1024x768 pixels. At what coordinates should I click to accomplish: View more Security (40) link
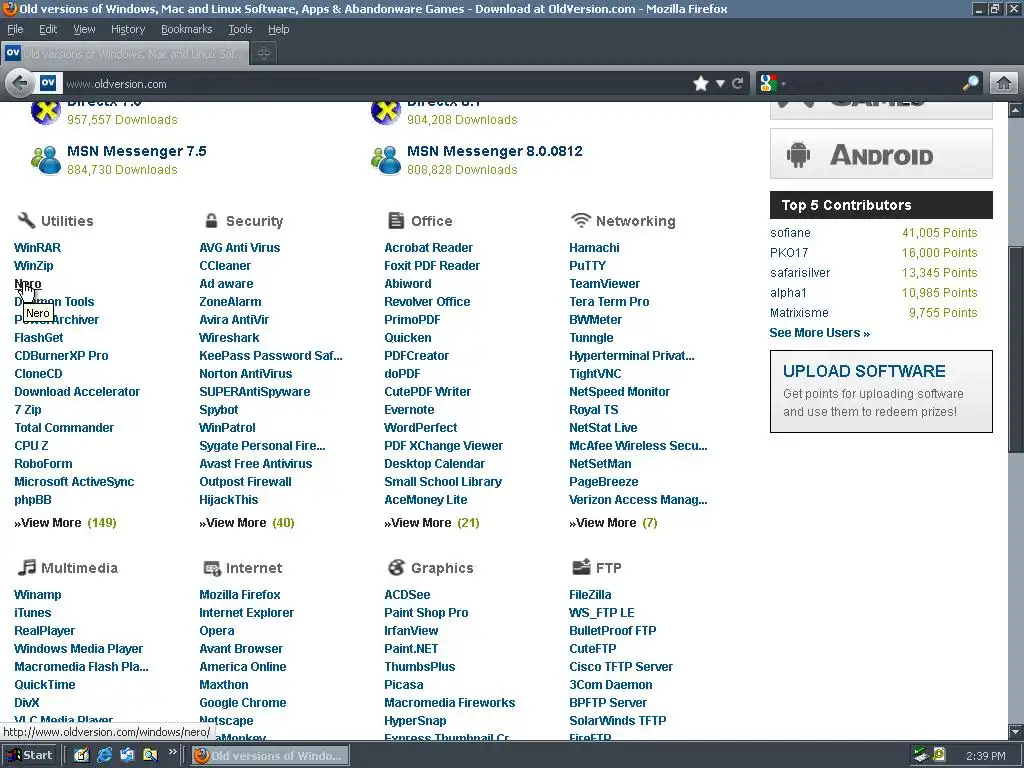(x=247, y=522)
